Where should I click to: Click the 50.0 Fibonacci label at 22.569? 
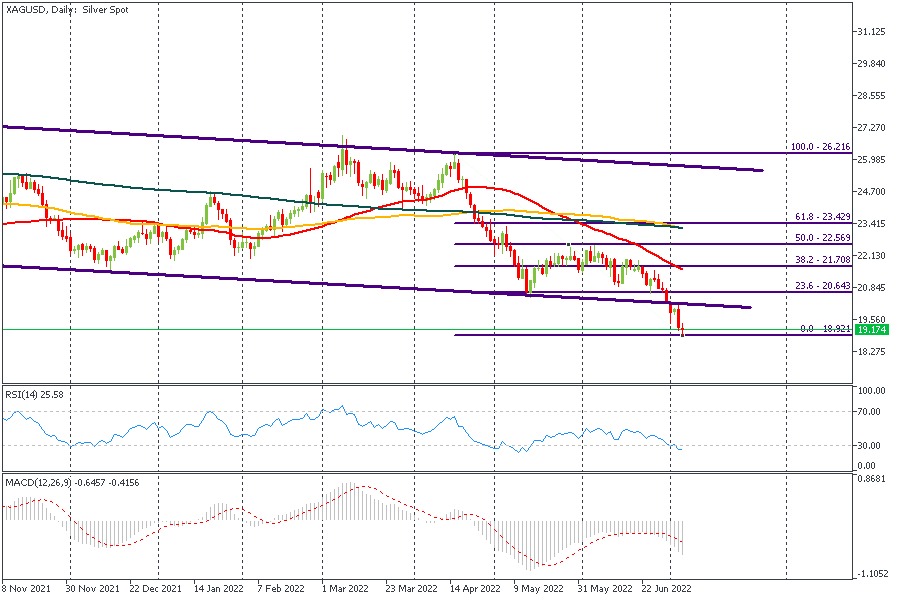(x=821, y=238)
